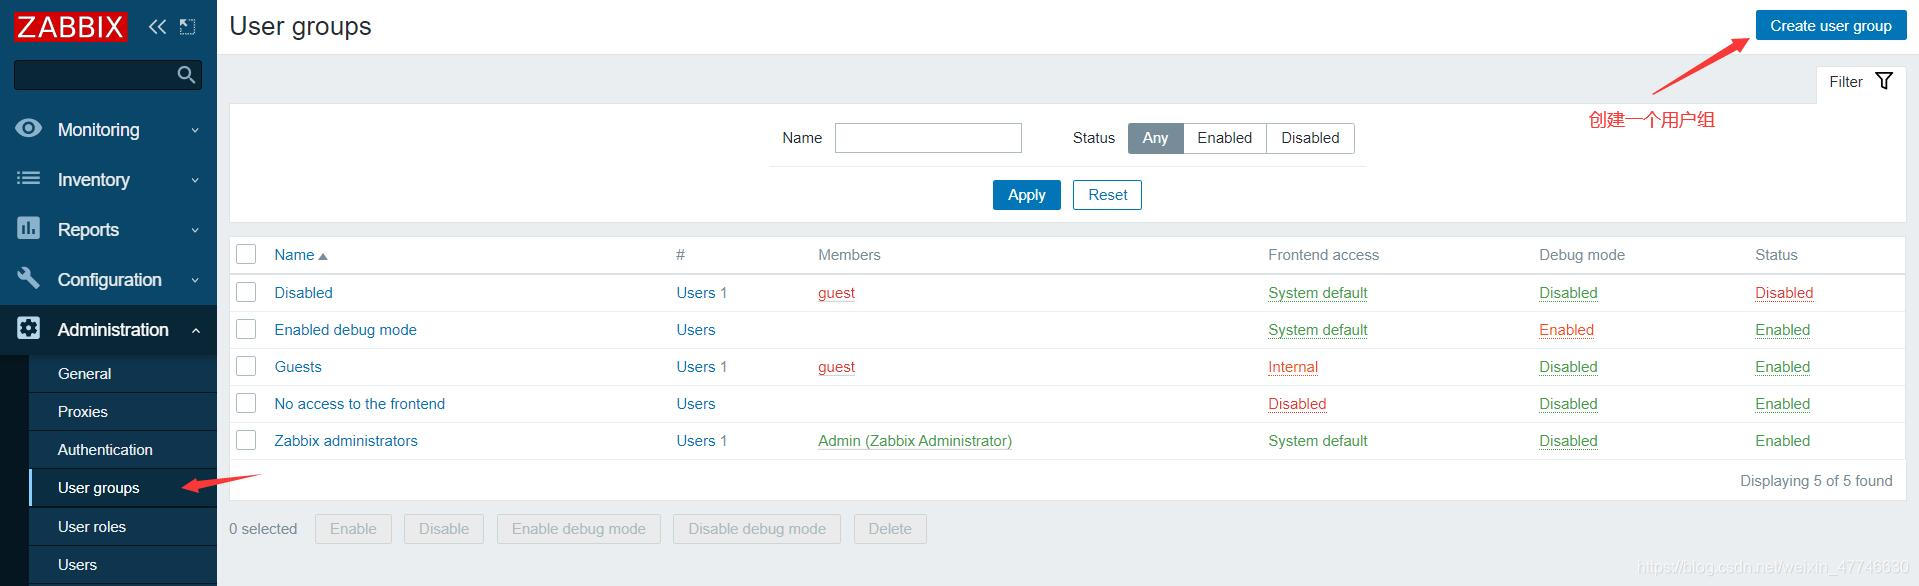Check the box for No access to the frontend
This screenshot has width=1919, height=586.
[246, 403]
